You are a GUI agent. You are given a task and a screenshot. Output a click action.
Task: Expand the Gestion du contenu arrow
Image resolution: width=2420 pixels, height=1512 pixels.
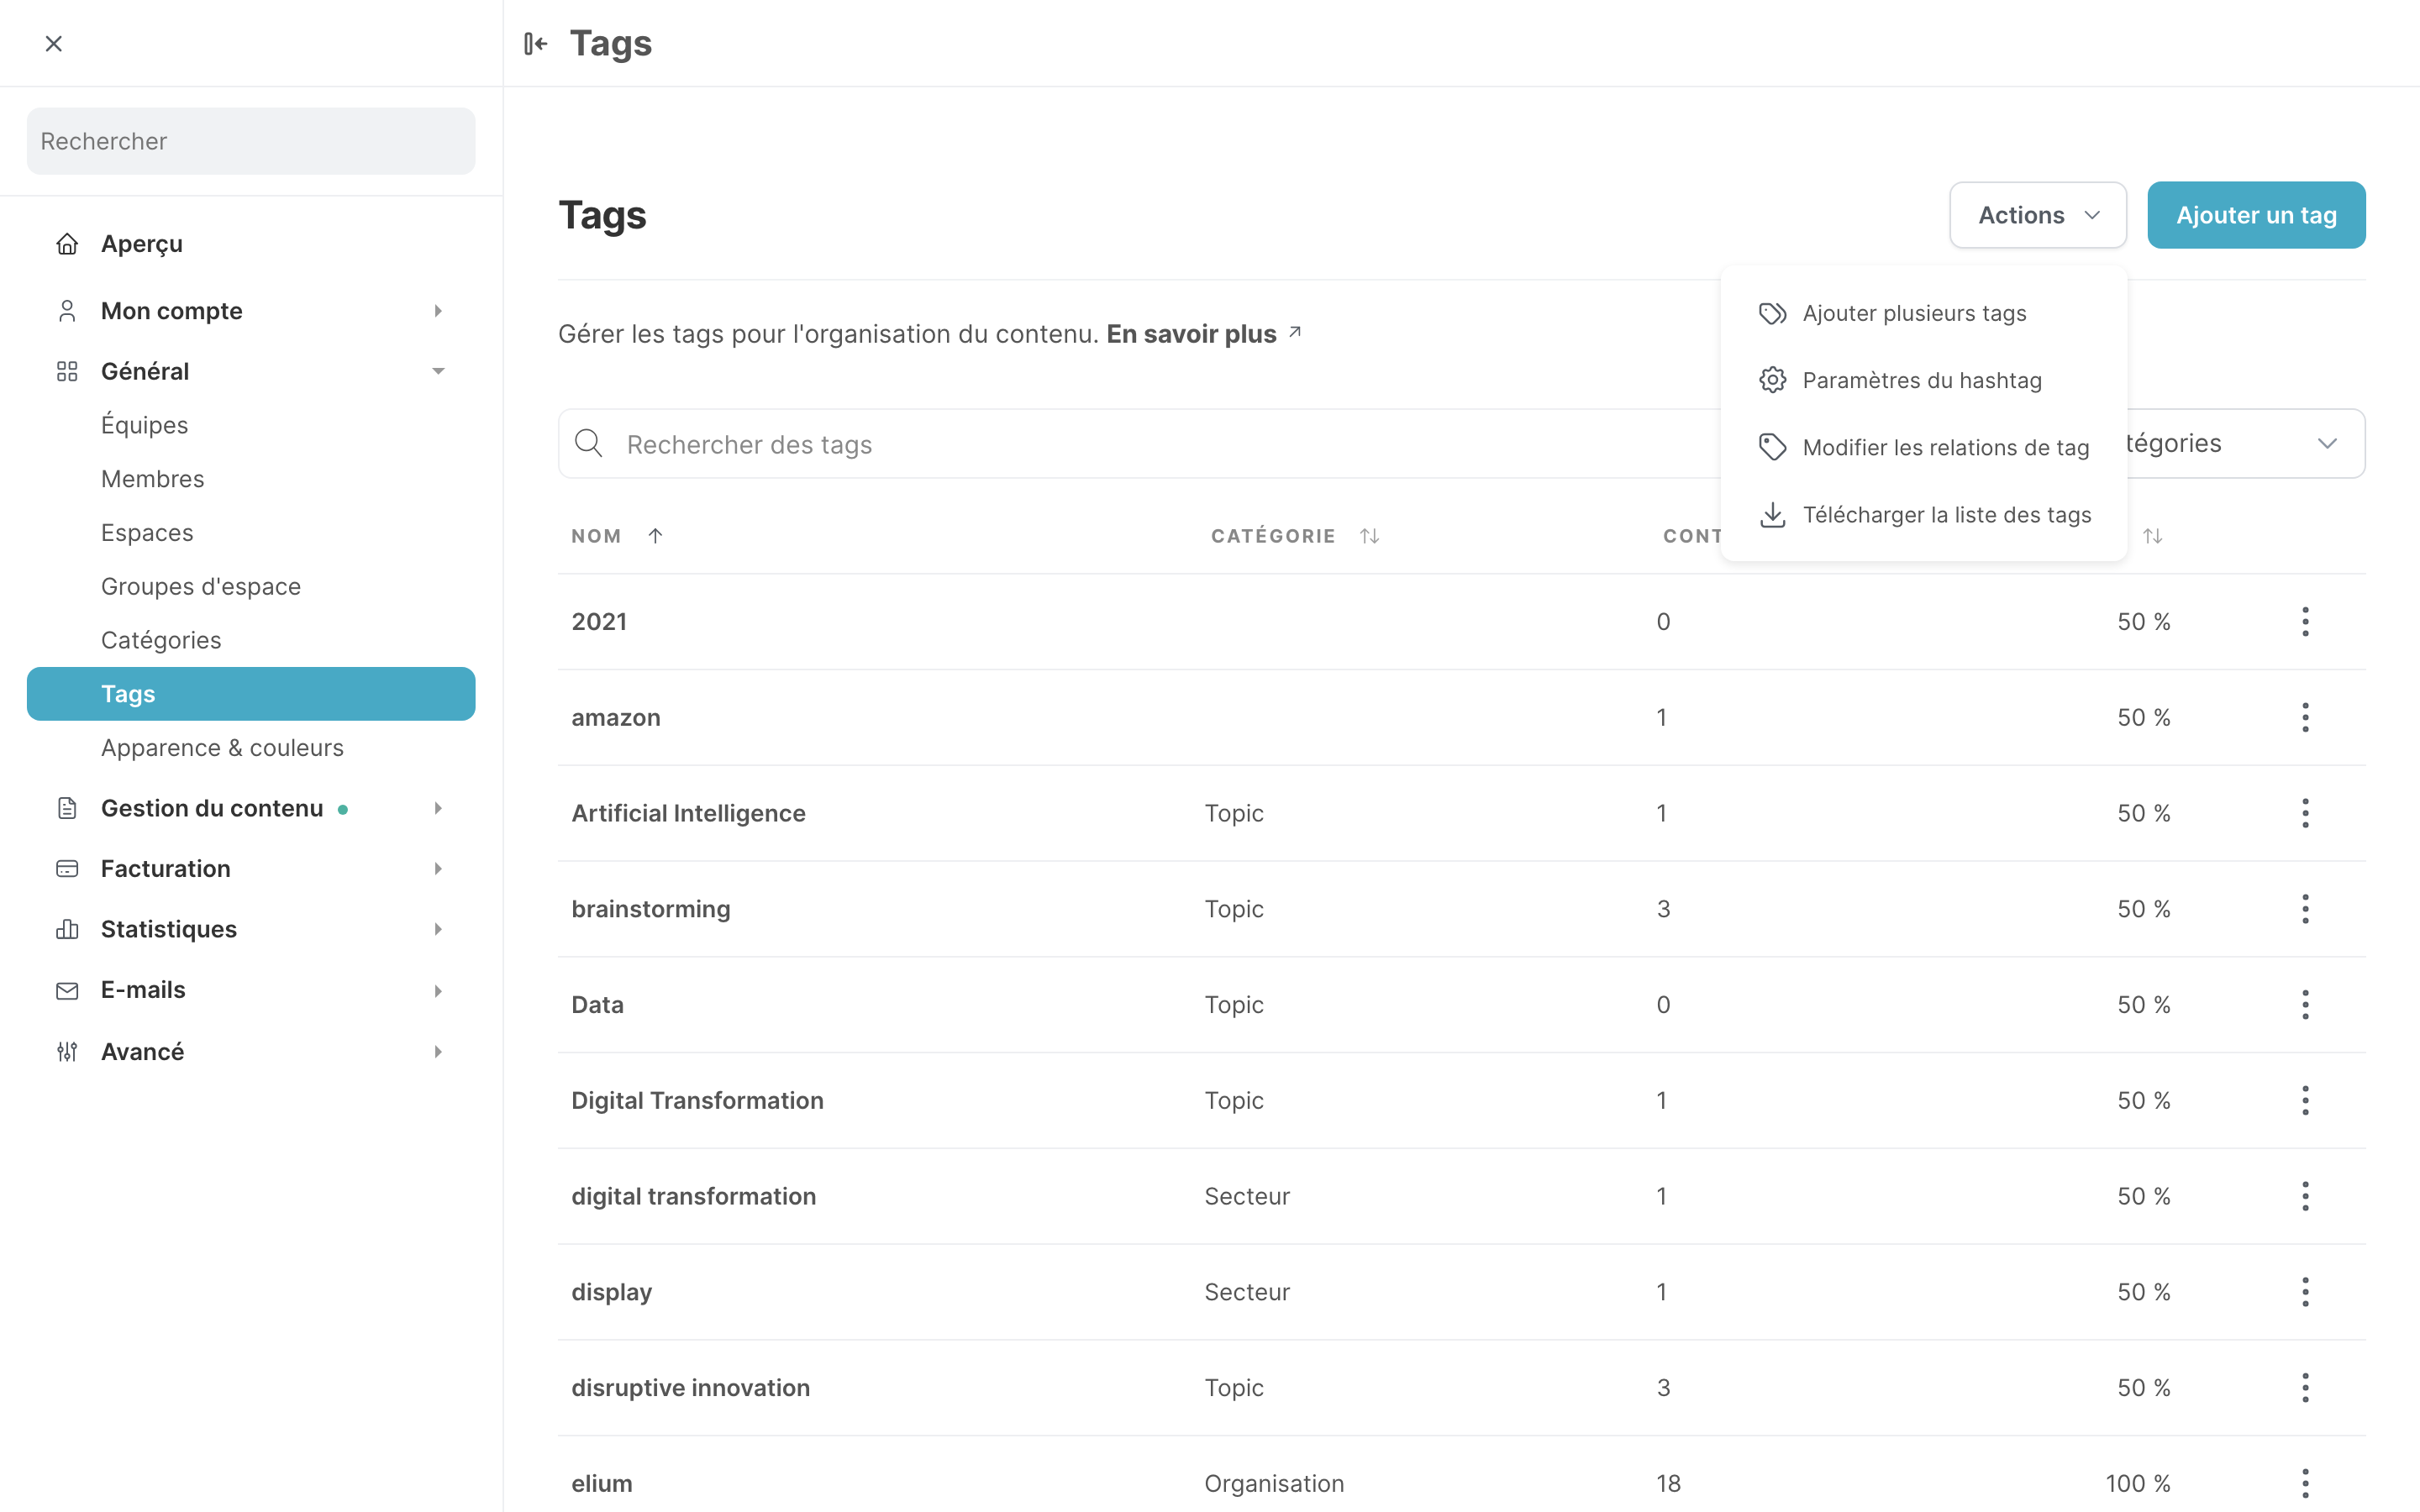tap(438, 808)
